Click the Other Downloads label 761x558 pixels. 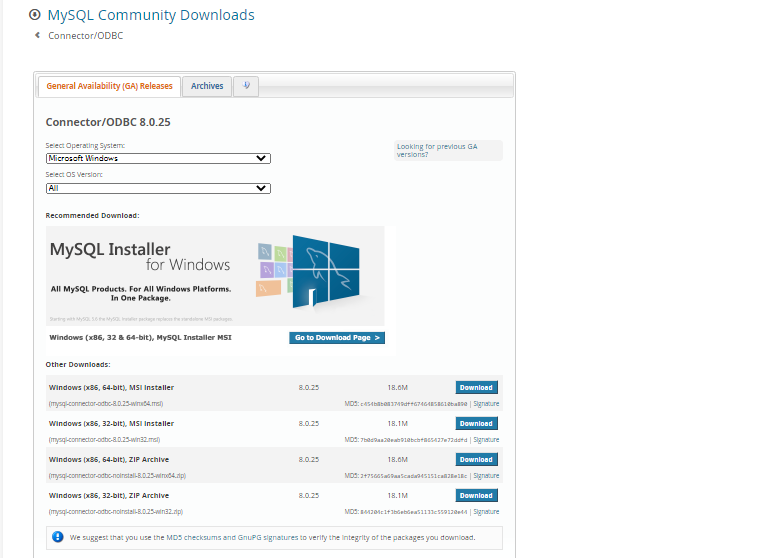78,364
